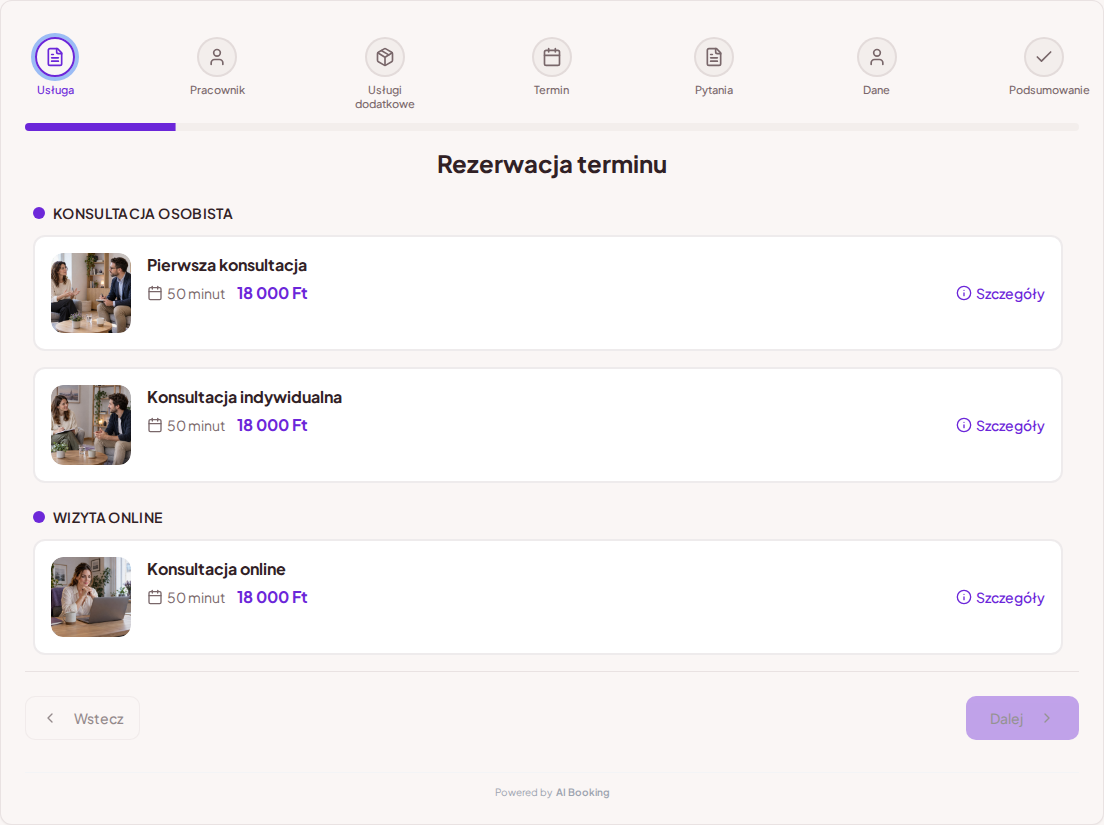The height and width of the screenshot is (825, 1104).
Task: Click 18 000 Ft price of Konsultacja indywidualna
Action: [272, 425]
